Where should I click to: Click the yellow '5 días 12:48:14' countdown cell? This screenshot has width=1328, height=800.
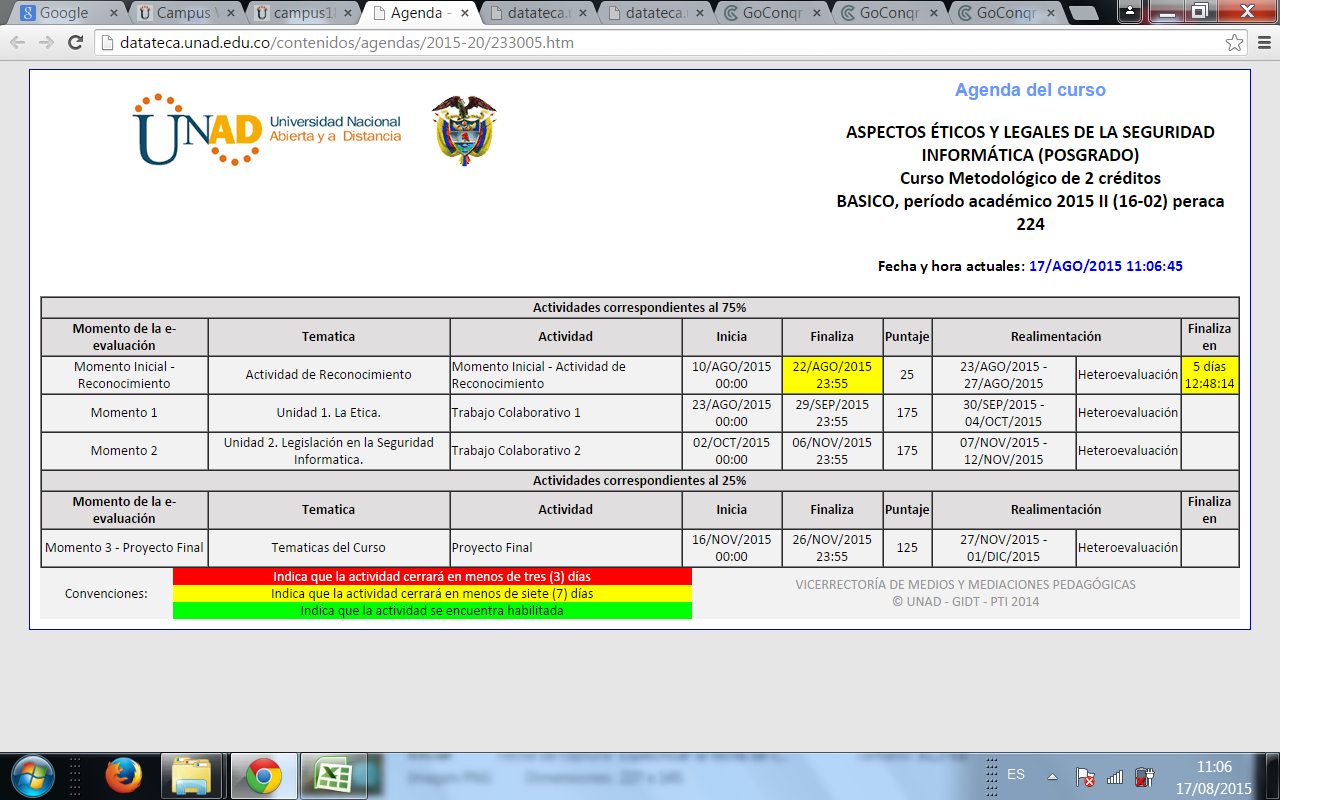pos(1210,375)
